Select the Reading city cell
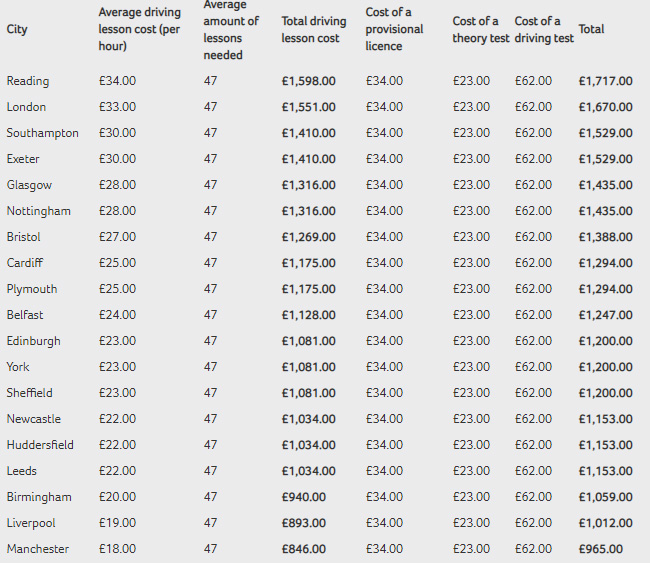 point(28,81)
